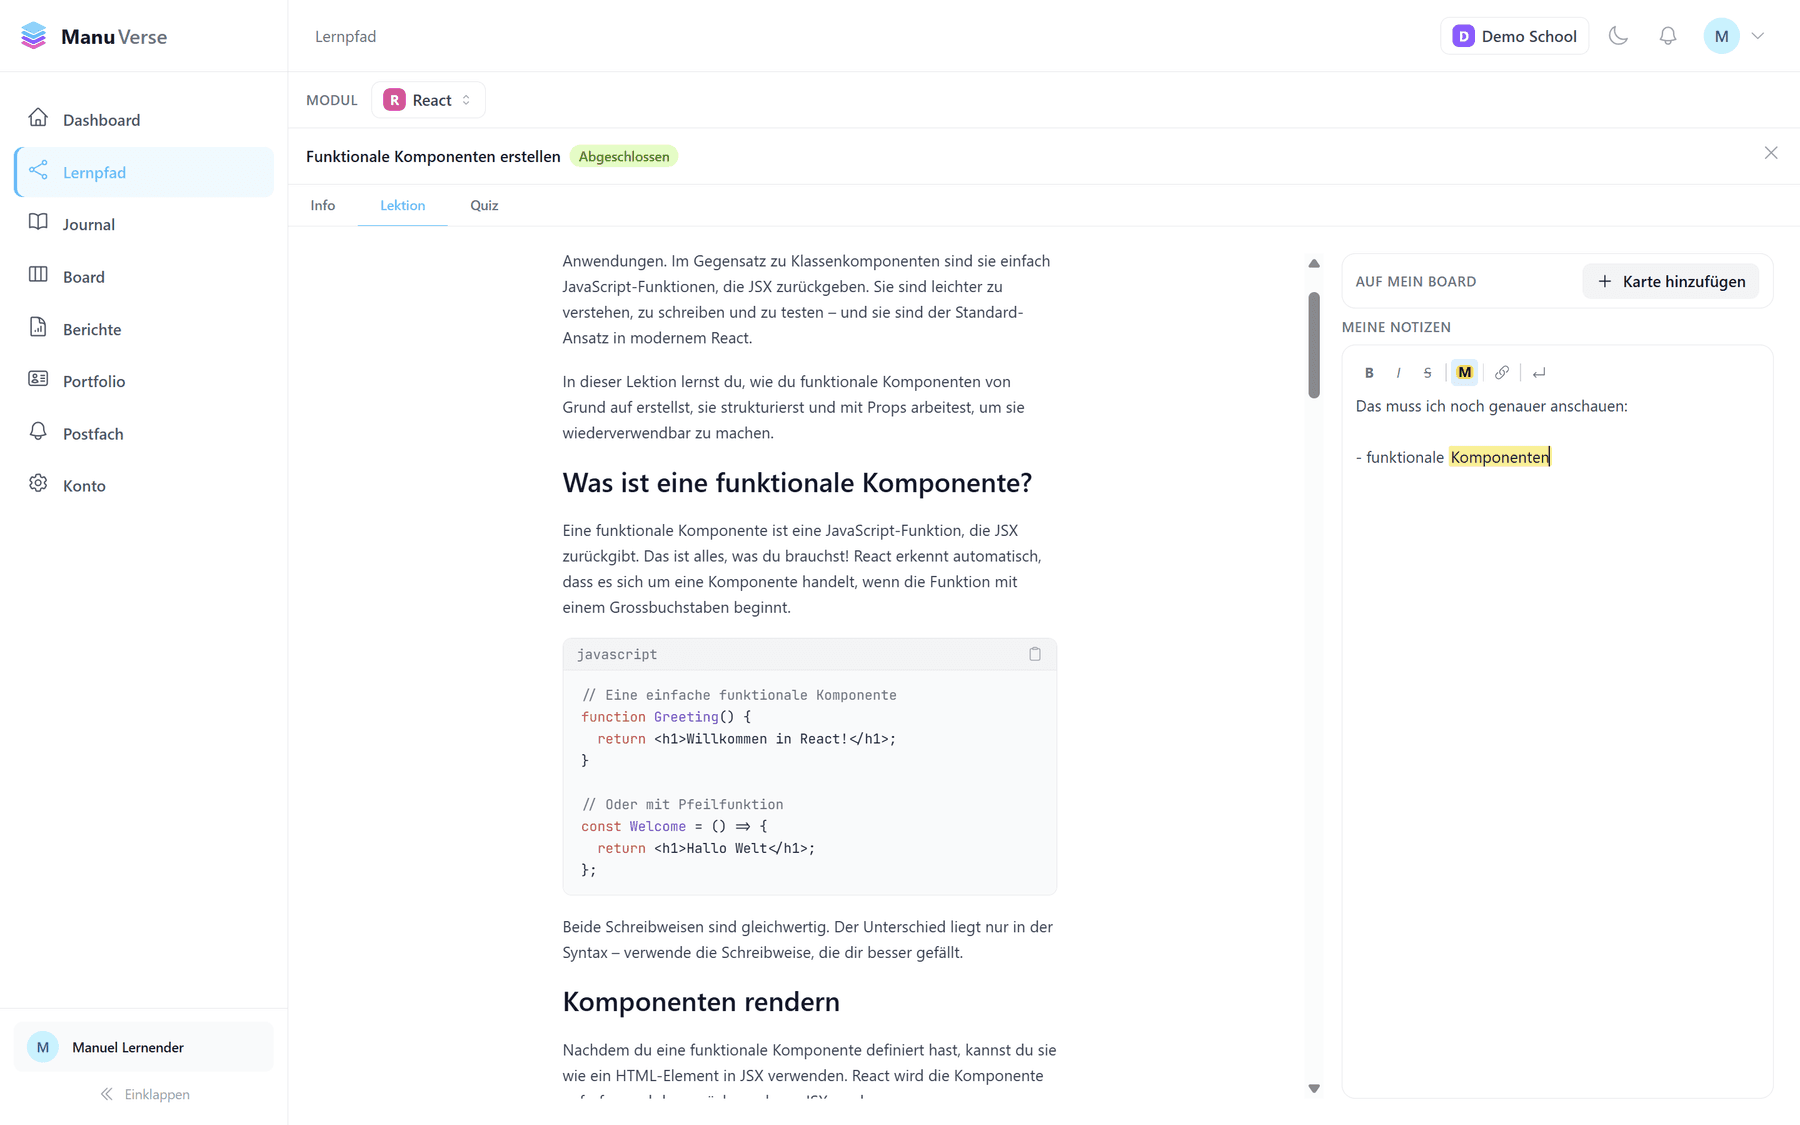The height and width of the screenshot is (1125, 1800).
Task: Switch to the Quiz tab
Action: (x=484, y=205)
